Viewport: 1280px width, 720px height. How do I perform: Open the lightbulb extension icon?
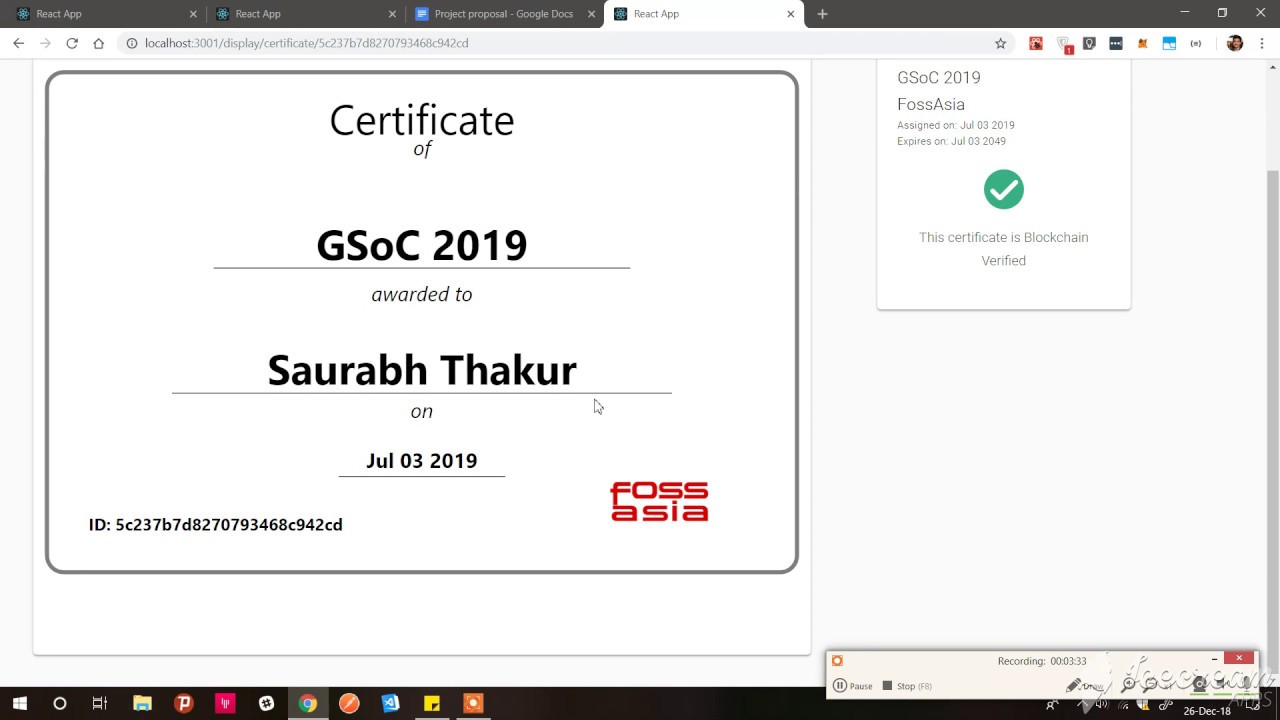tap(1089, 43)
